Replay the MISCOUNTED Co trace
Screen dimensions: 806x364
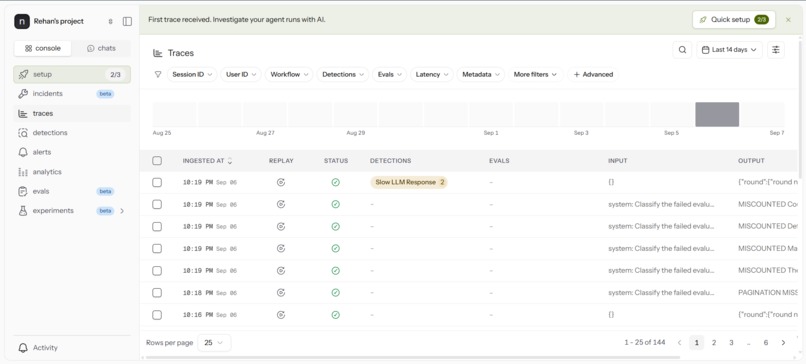pos(281,205)
